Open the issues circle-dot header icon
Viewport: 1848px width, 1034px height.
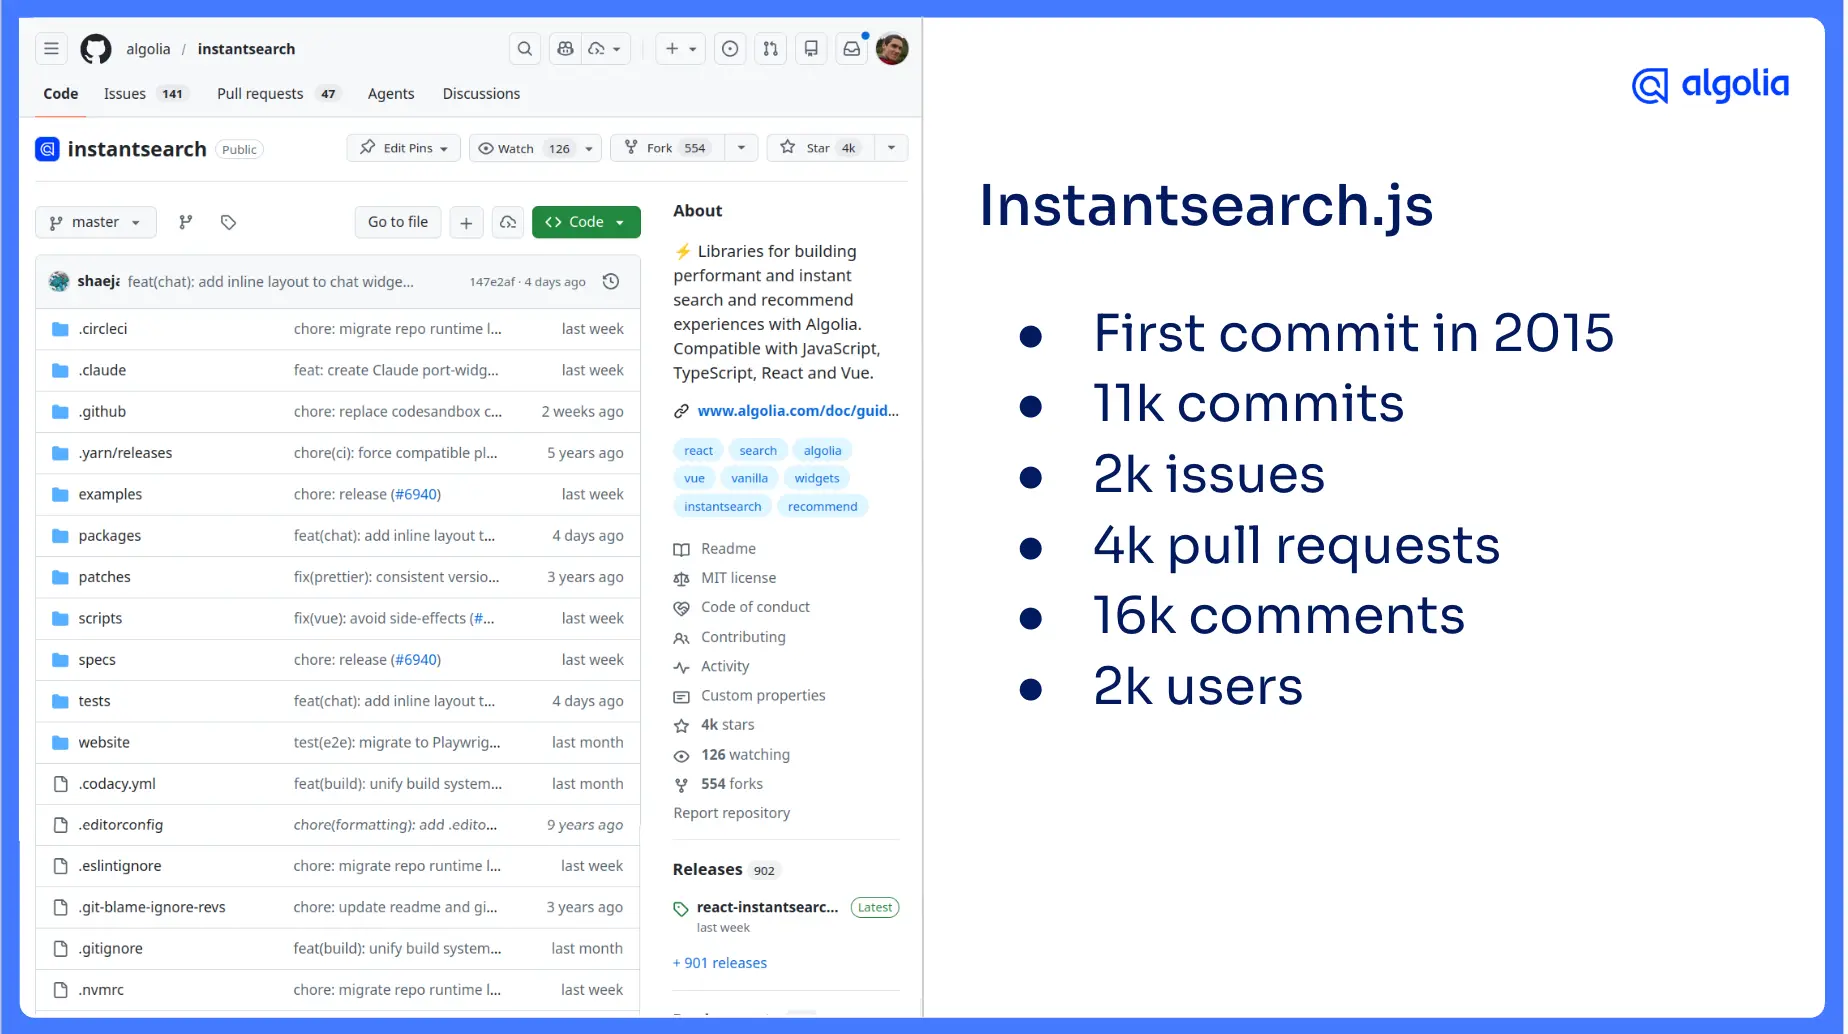click(x=730, y=48)
